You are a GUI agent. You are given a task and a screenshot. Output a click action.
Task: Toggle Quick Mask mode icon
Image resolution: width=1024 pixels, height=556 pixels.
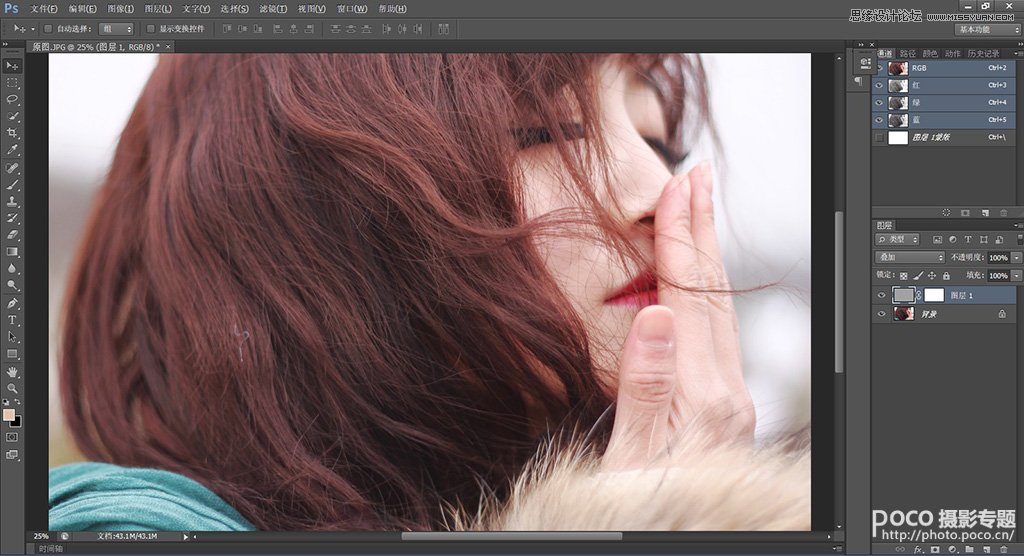[x=12, y=437]
